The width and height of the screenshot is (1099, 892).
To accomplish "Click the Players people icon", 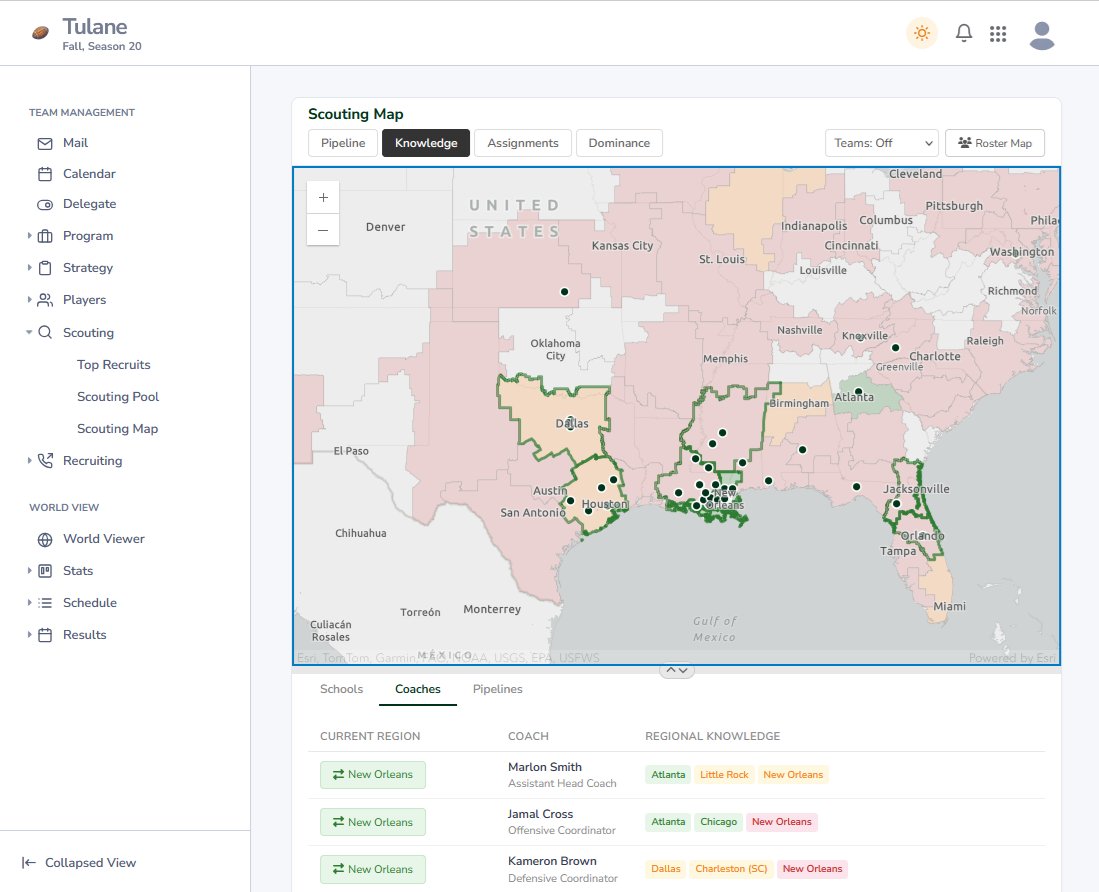I will pyautogui.click(x=45, y=300).
